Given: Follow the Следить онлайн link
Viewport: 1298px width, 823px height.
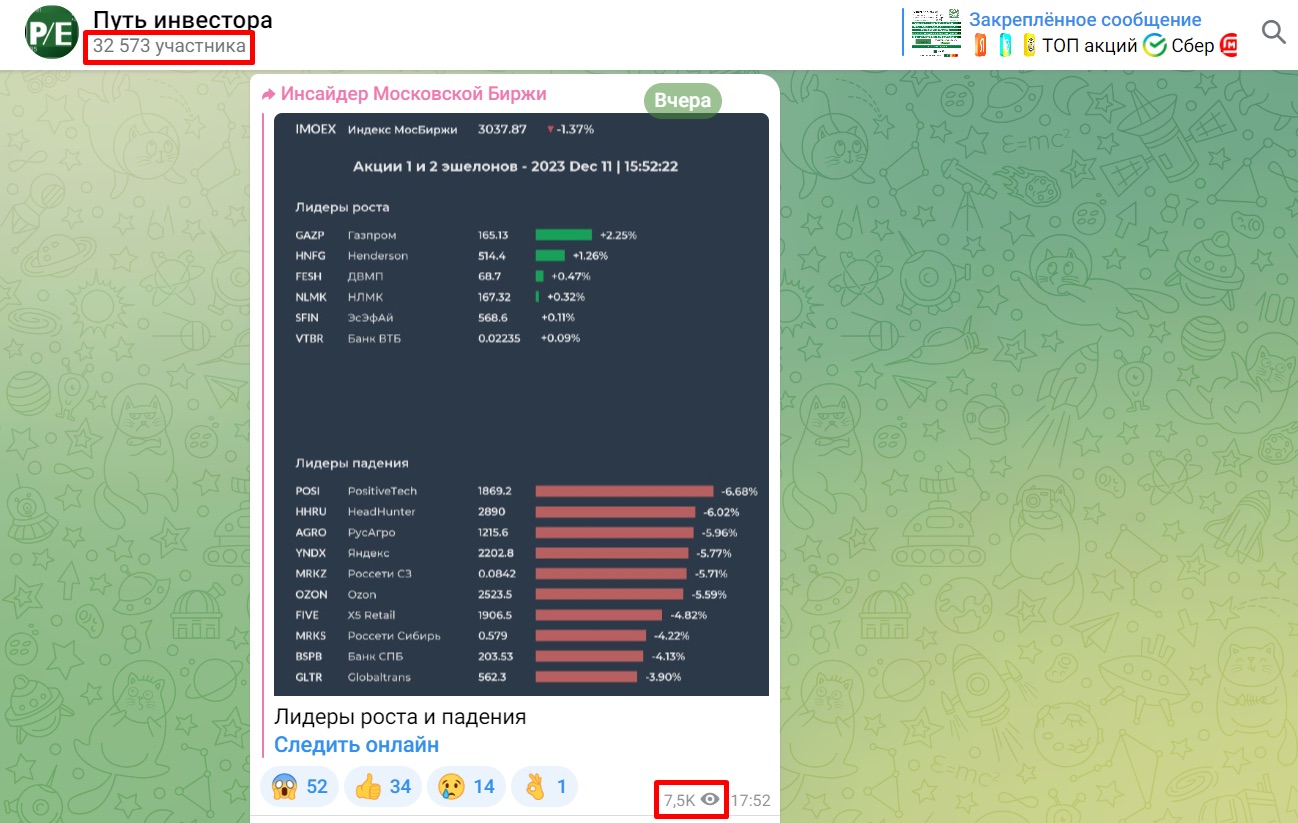Looking at the screenshot, I should point(356,745).
